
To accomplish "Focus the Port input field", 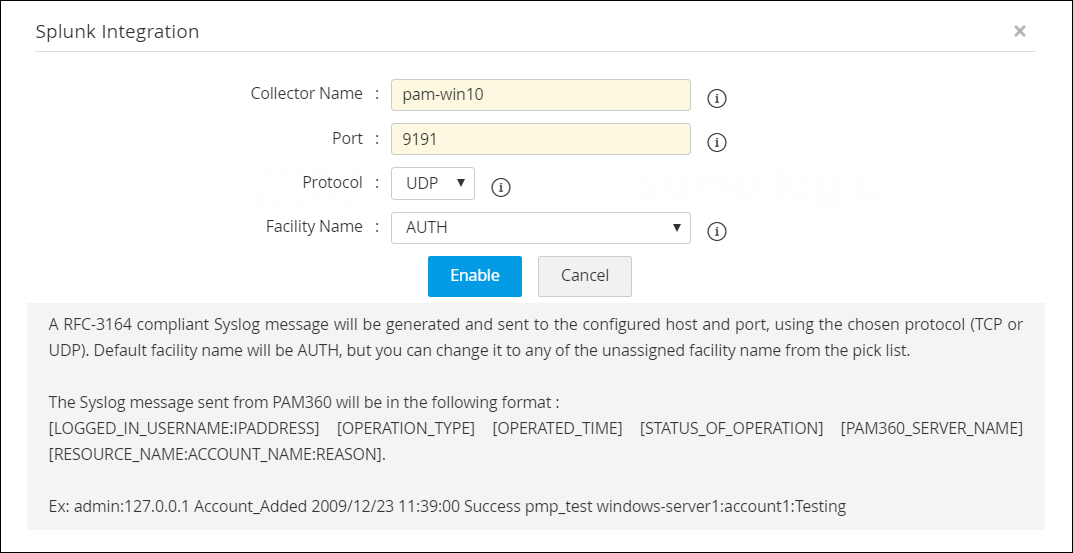I will coord(541,139).
